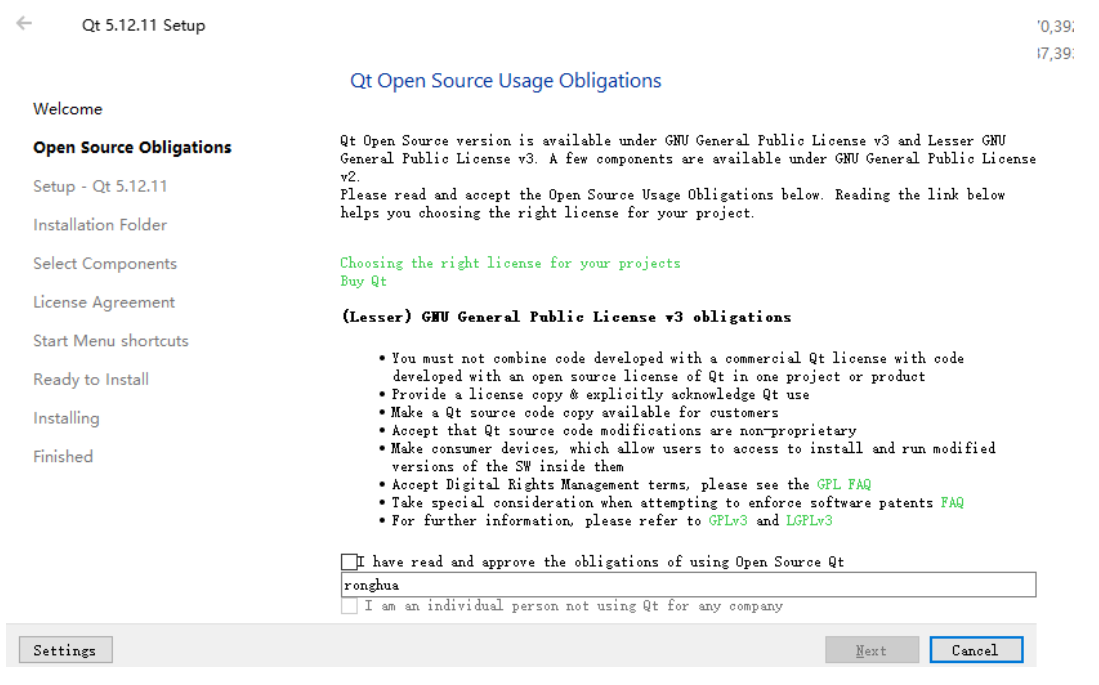The height and width of the screenshot is (685, 1099).
Task: Click the company name input field
Action: pos(688,585)
